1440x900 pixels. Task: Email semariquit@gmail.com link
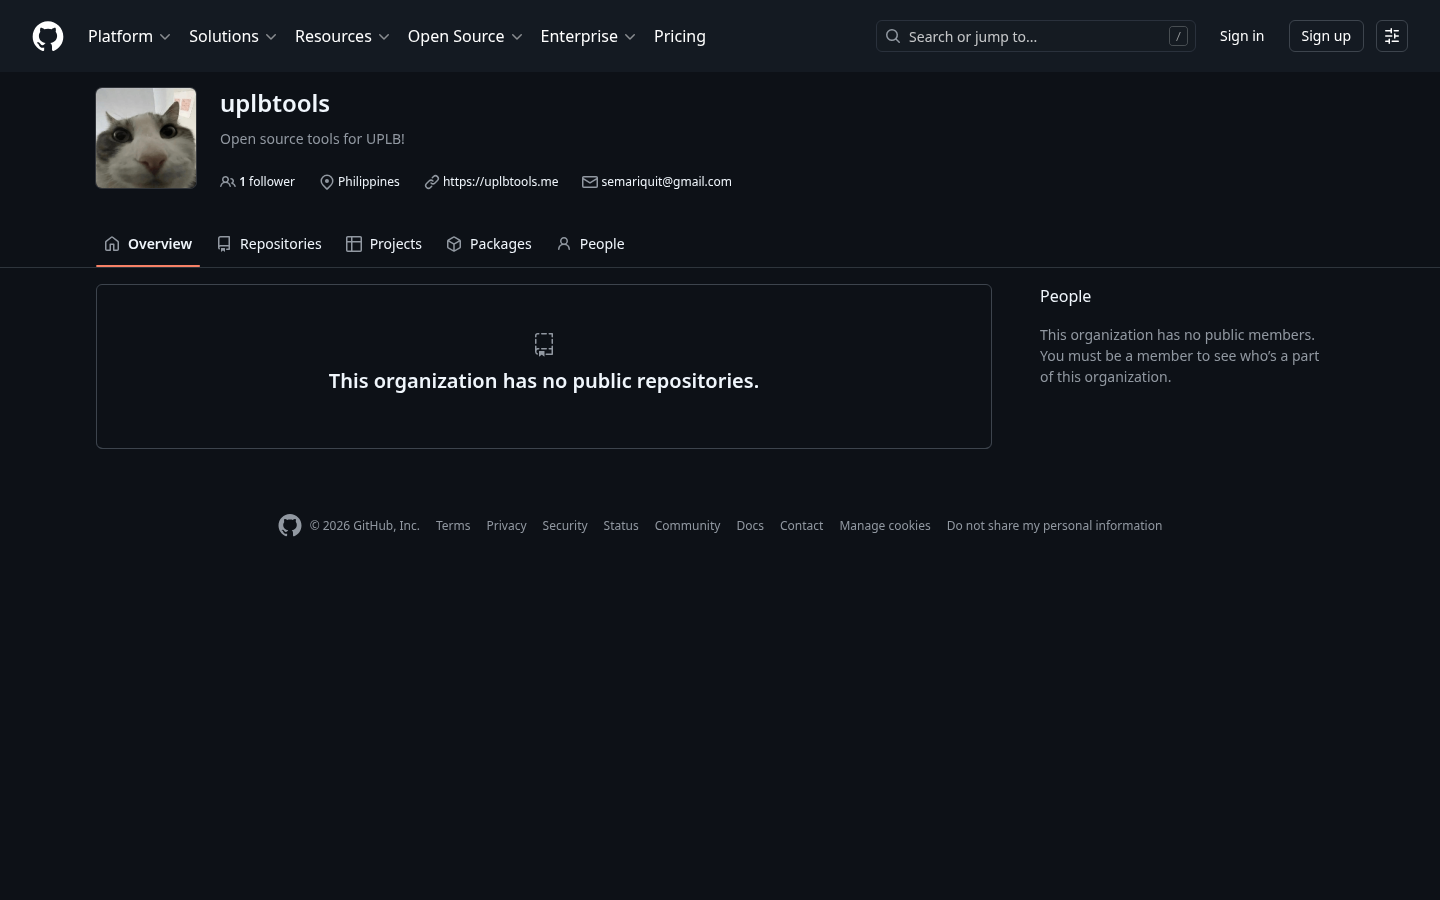(x=666, y=182)
